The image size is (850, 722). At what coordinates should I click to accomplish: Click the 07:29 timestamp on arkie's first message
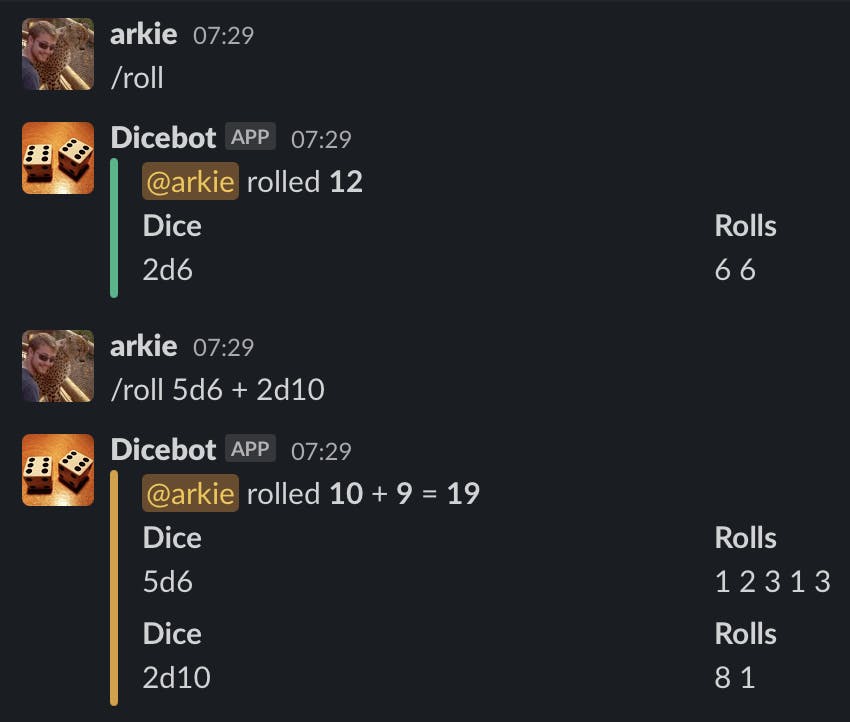(x=224, y=34)
